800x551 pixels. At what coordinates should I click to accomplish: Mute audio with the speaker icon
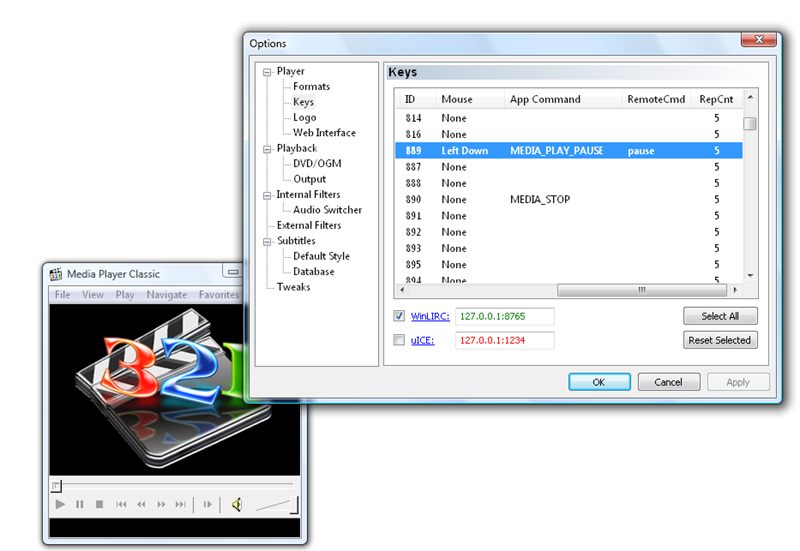[x=237, y=505]
